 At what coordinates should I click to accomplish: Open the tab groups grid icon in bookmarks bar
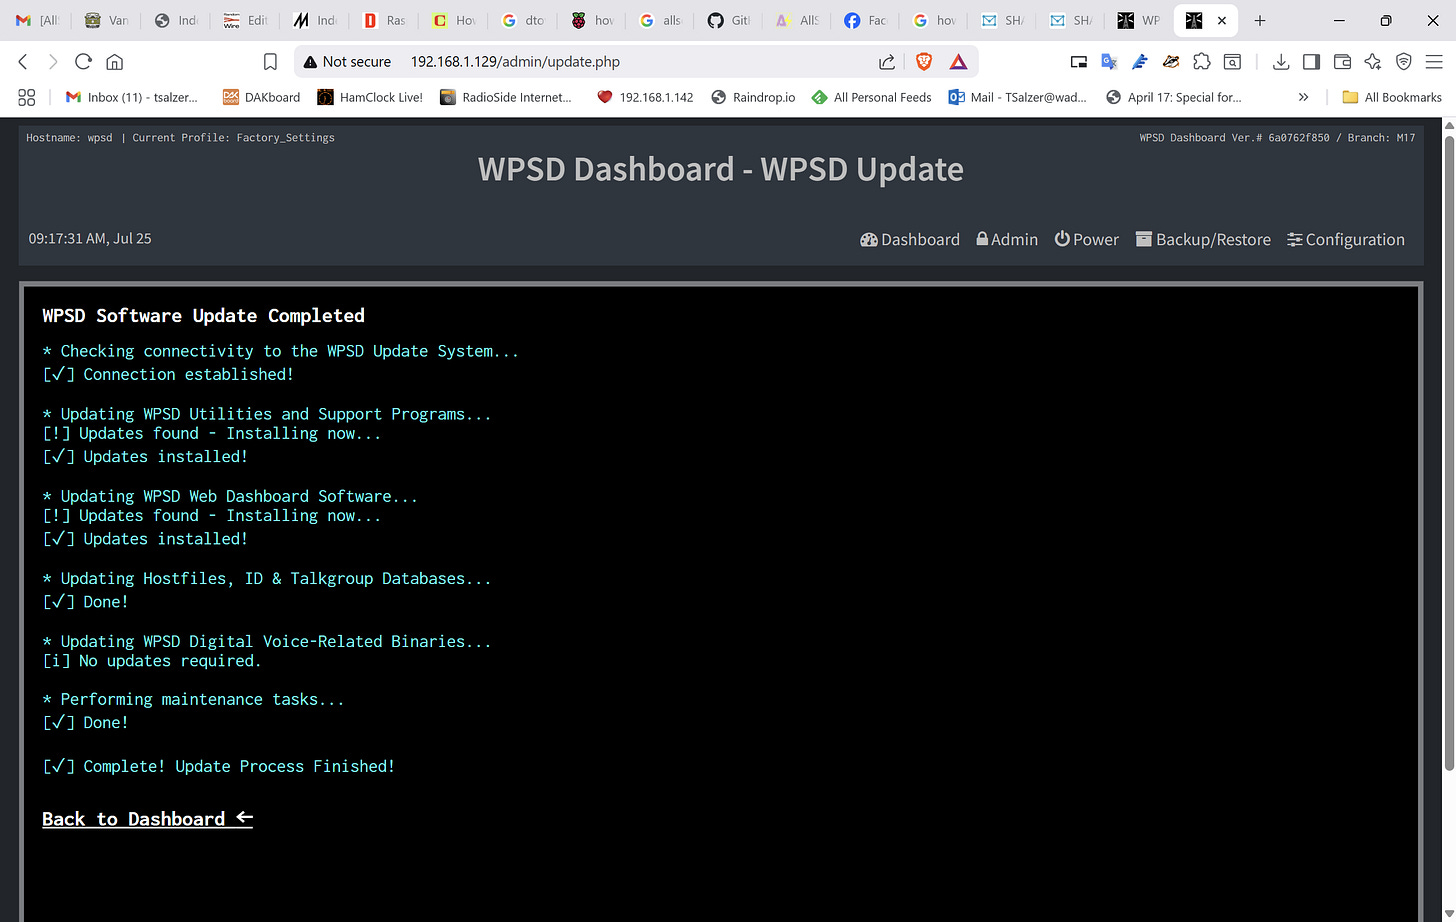click(x=27, y=97)
